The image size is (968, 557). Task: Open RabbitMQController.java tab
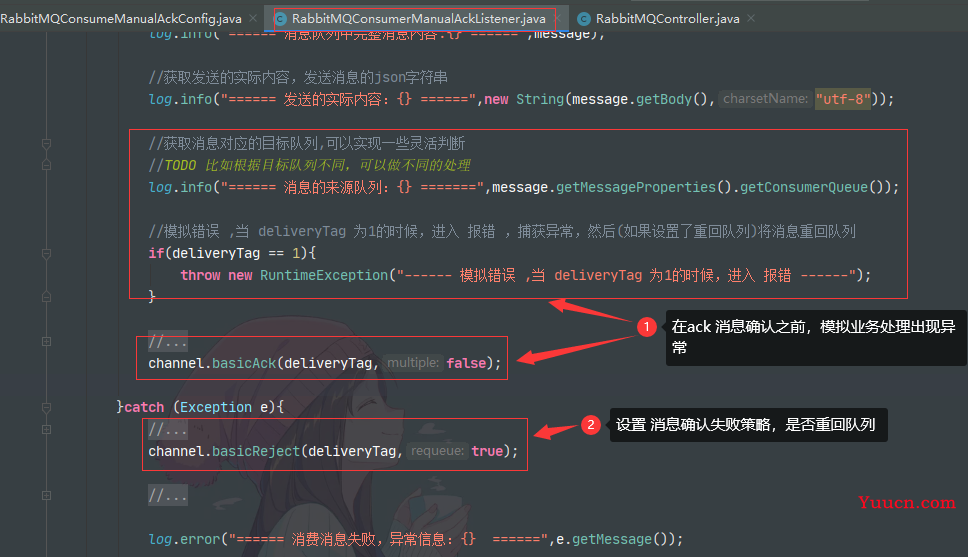pos(667,19)
